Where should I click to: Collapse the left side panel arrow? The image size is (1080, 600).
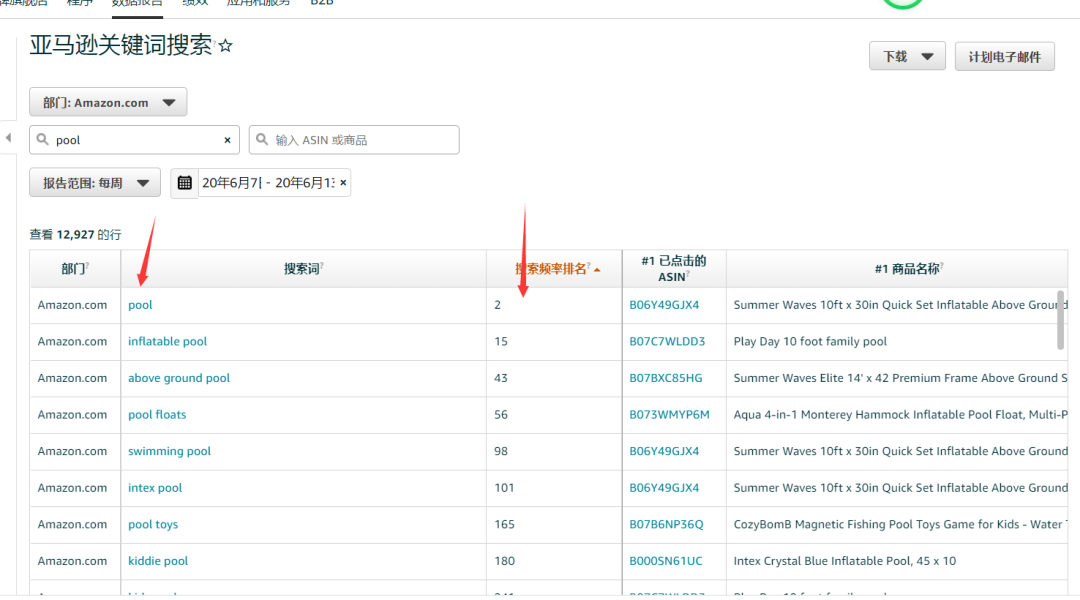click(8, 138)
